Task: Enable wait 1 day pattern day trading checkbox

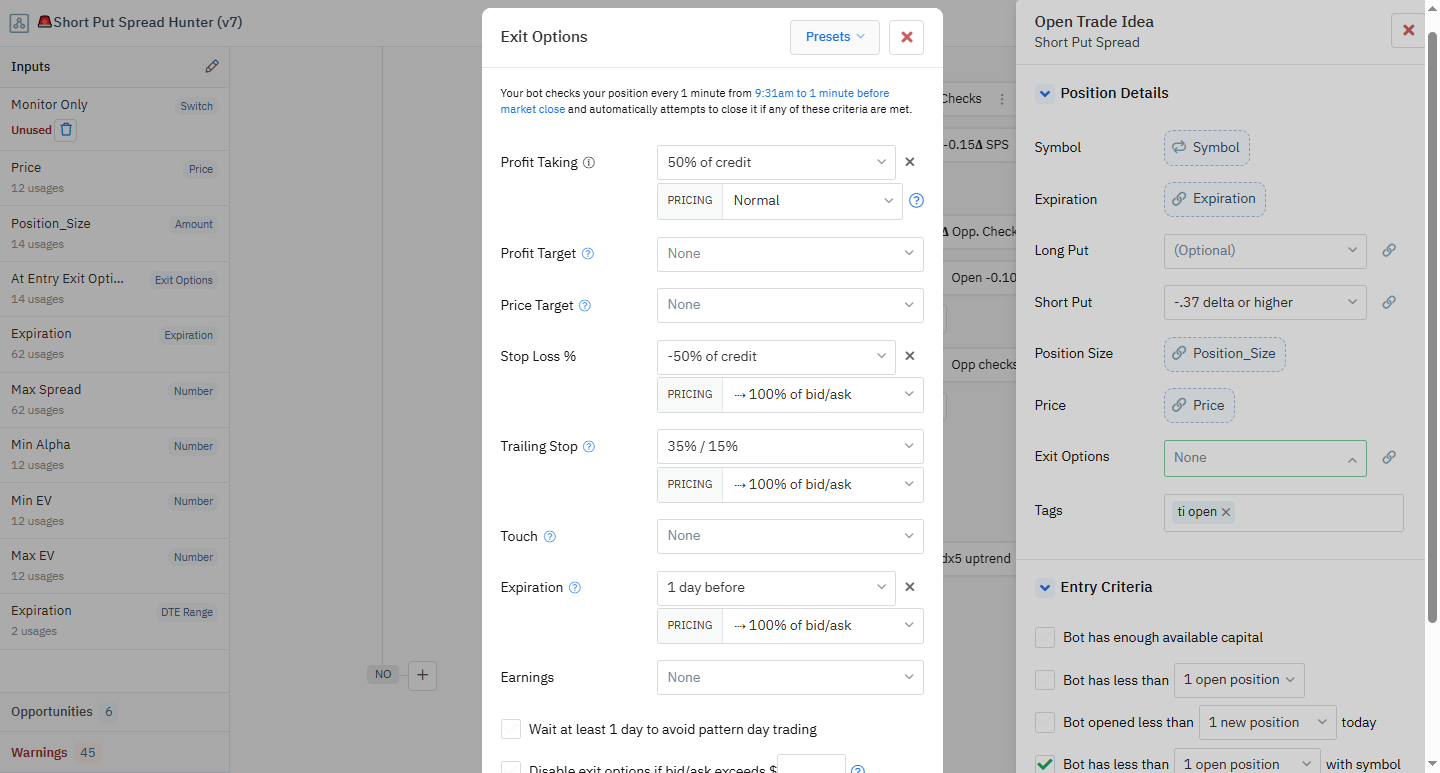Action: click(511, 729)
